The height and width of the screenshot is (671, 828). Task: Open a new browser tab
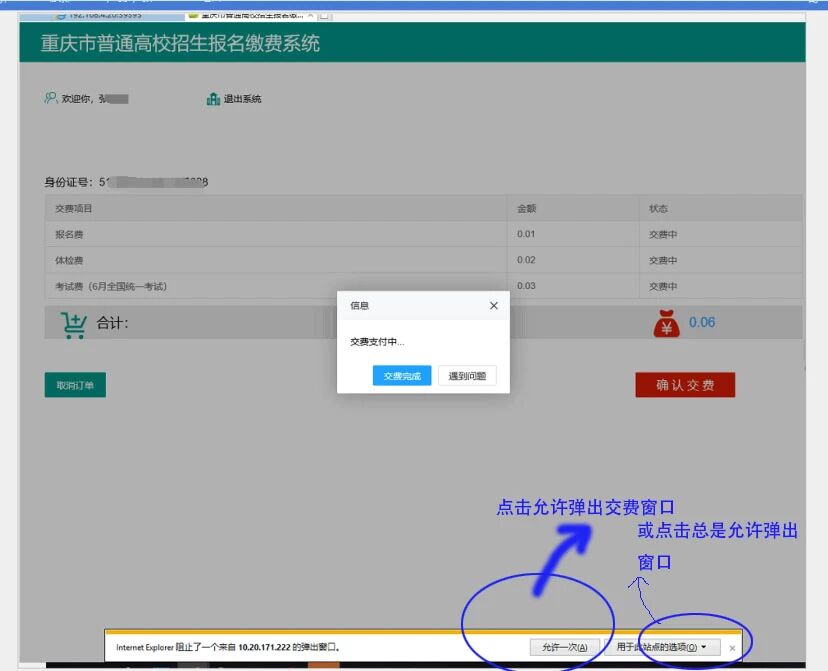[326, 16]
